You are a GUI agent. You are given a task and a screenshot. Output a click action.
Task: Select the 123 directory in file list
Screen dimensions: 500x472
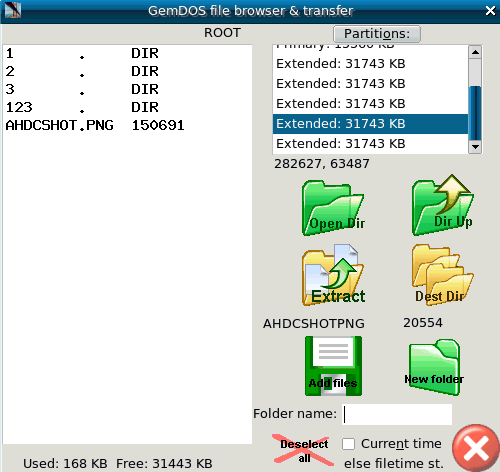[127, 107]
